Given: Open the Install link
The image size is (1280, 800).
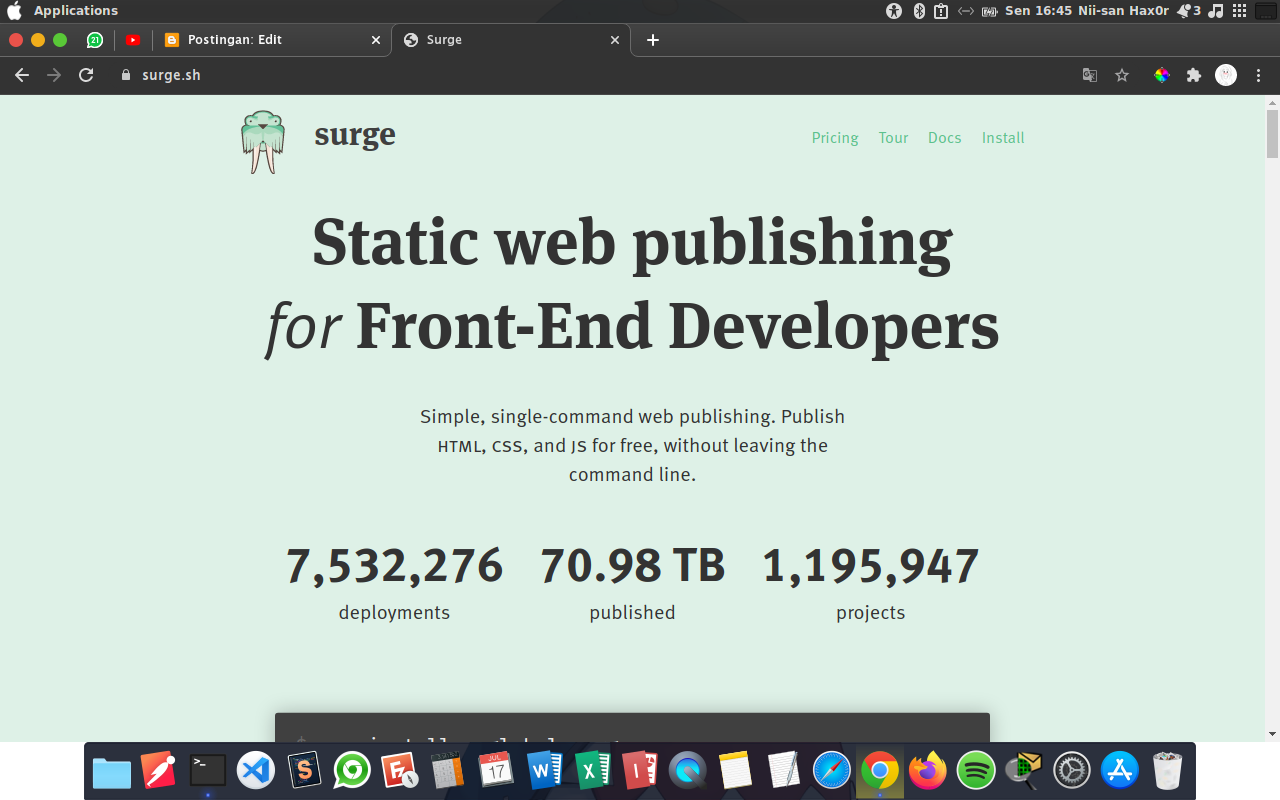Looking at the screenshot, I should [1003, 138].
